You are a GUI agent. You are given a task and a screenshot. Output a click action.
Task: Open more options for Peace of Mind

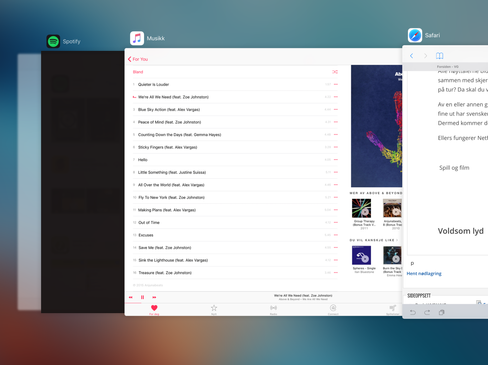[336, 122]
